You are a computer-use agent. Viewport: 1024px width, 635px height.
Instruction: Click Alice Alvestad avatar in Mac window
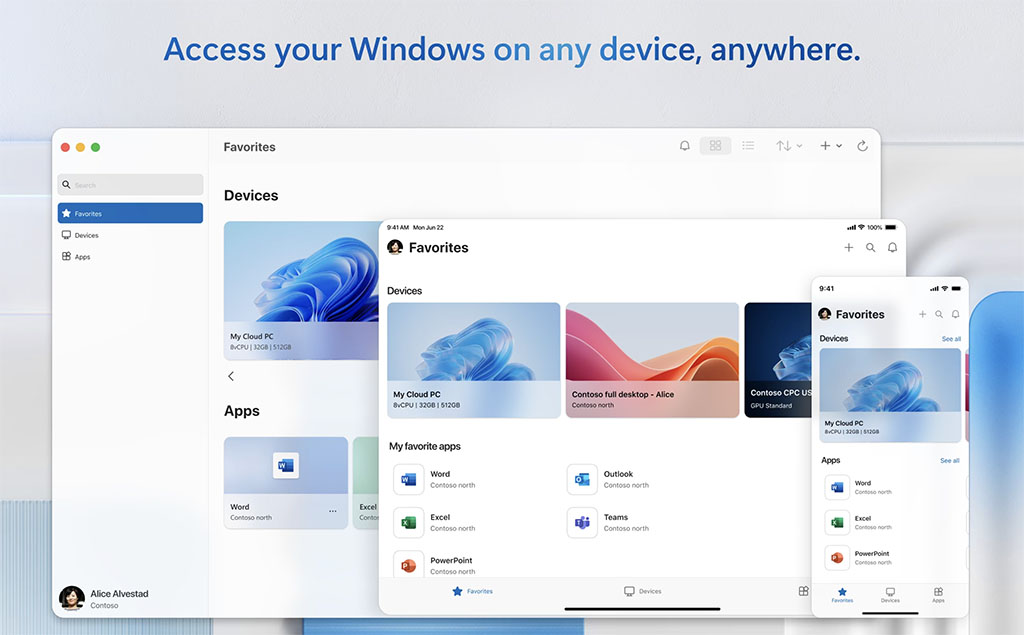(72, 598)
